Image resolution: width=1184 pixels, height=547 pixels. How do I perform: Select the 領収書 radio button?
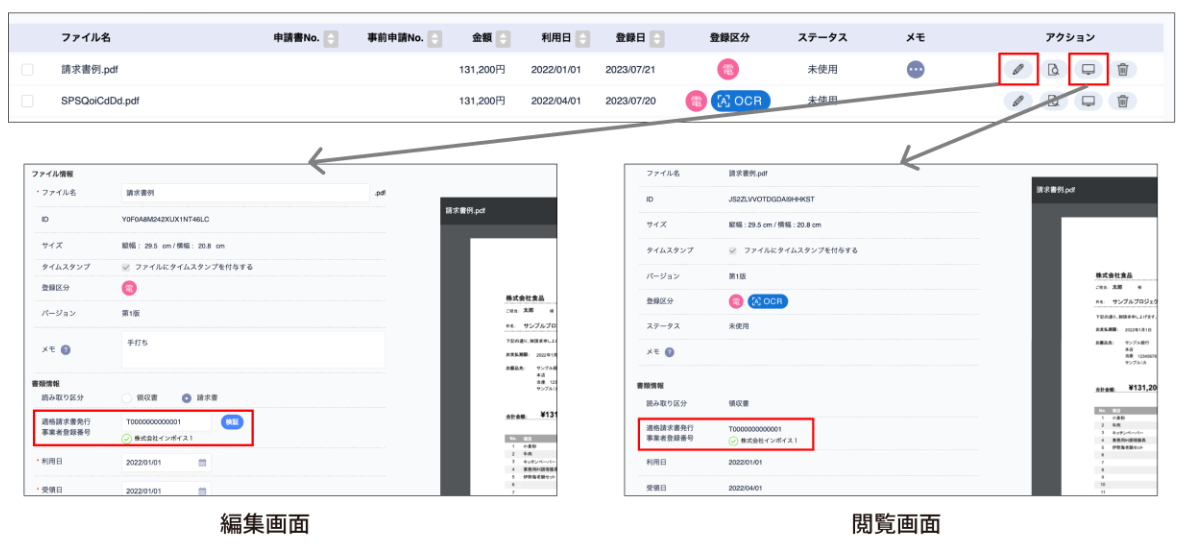[x=127, y=397]
